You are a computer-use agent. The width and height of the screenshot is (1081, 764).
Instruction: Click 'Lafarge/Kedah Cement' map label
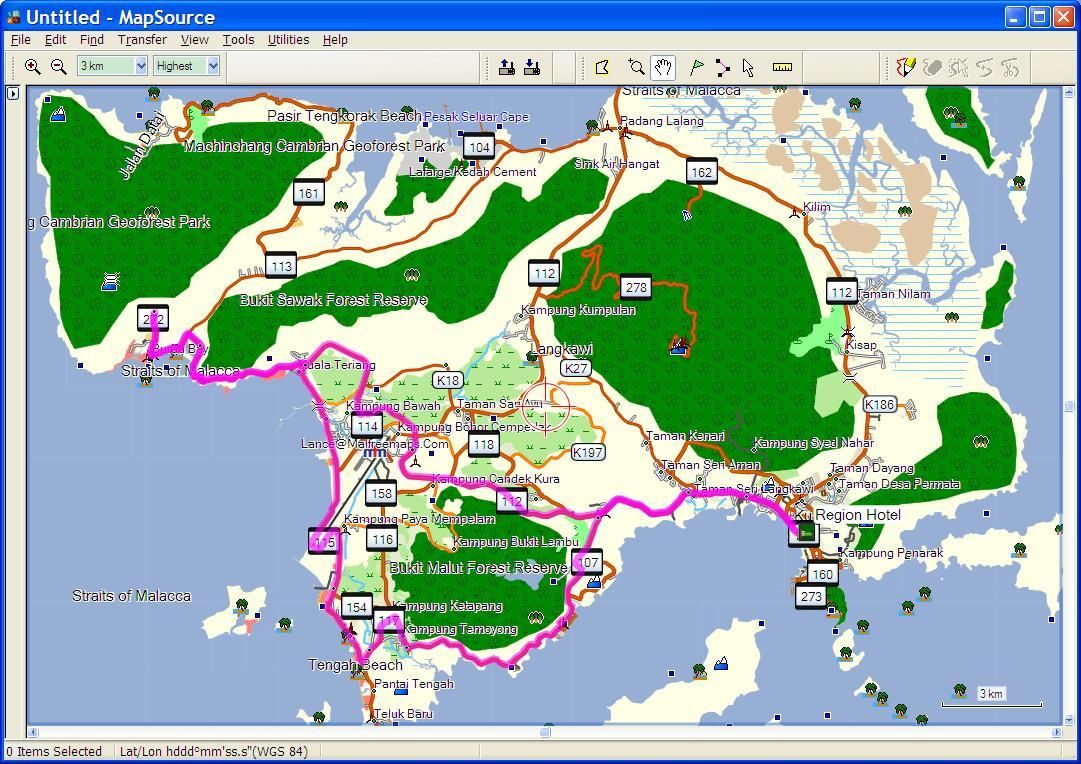click(473, 172)
